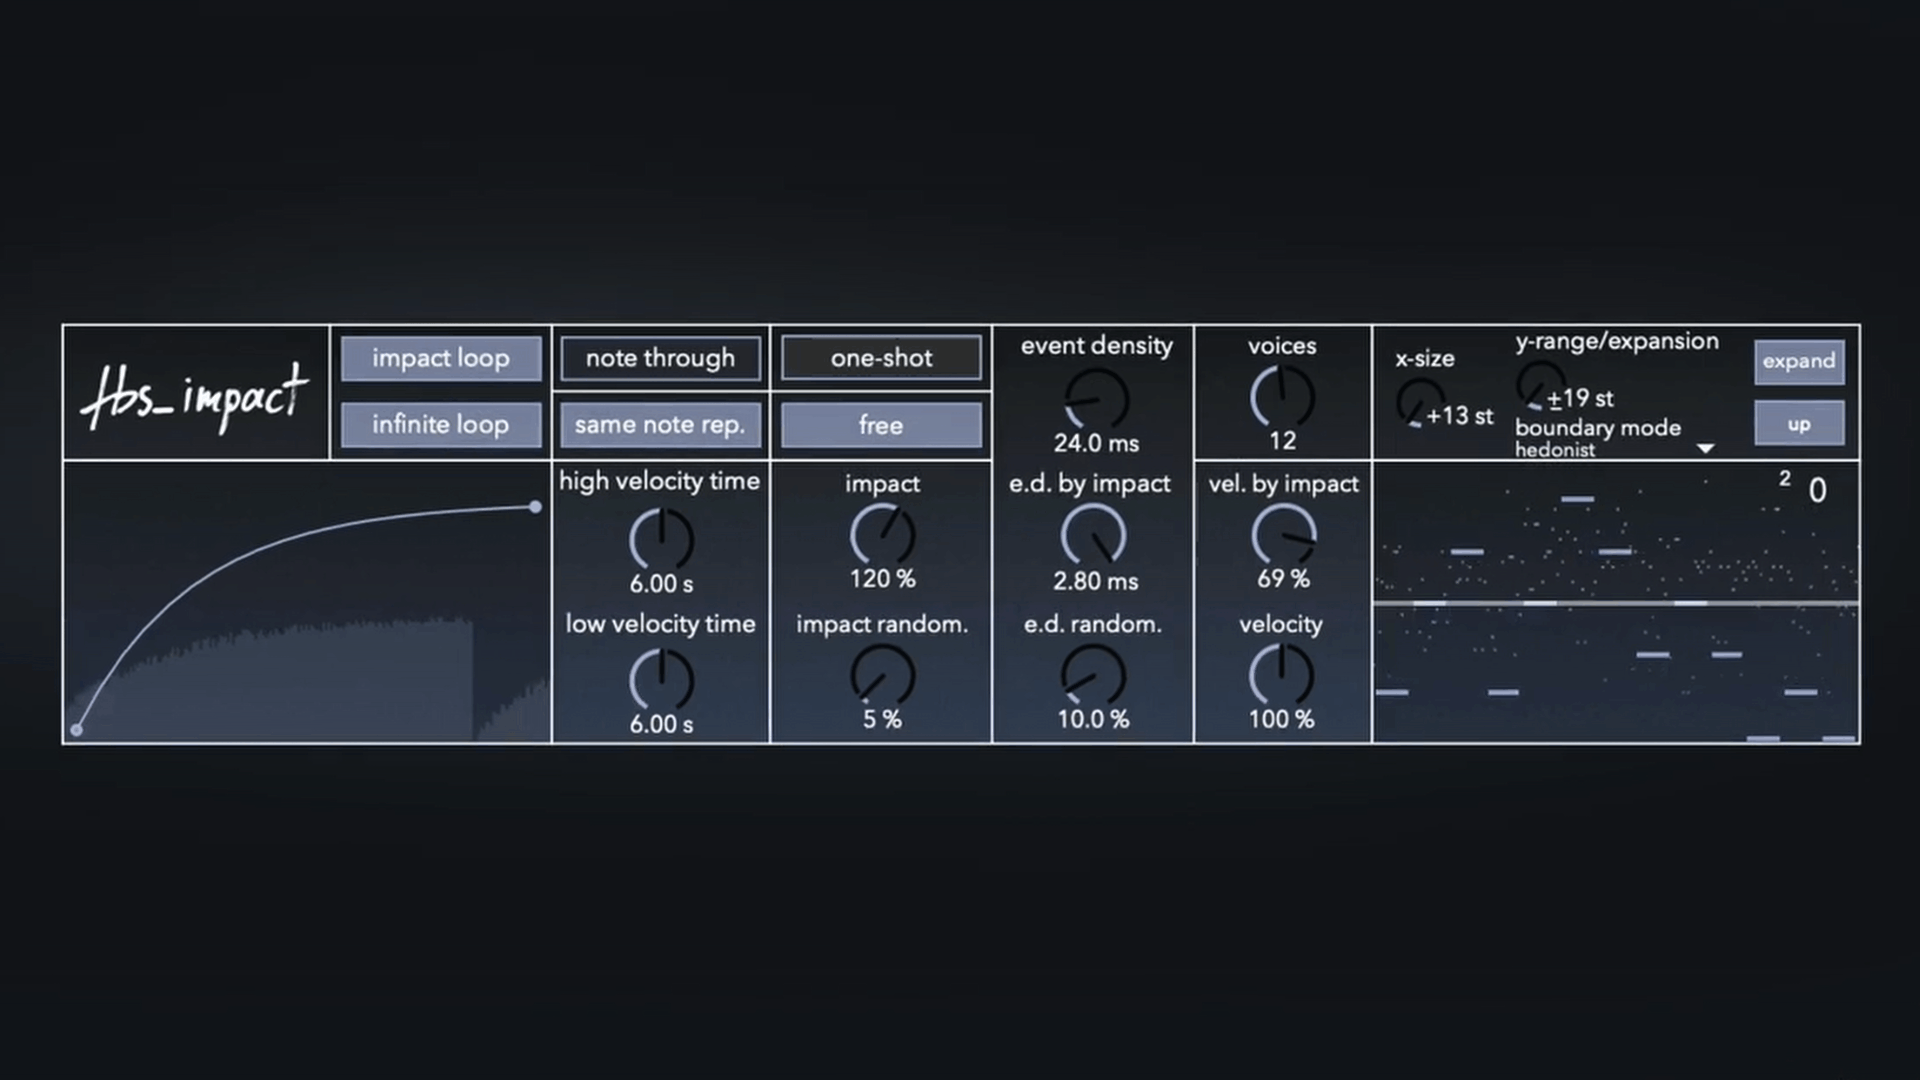Click the x-size knob
This screenshot has height=1080, width=1920.
coord(1418,403)
